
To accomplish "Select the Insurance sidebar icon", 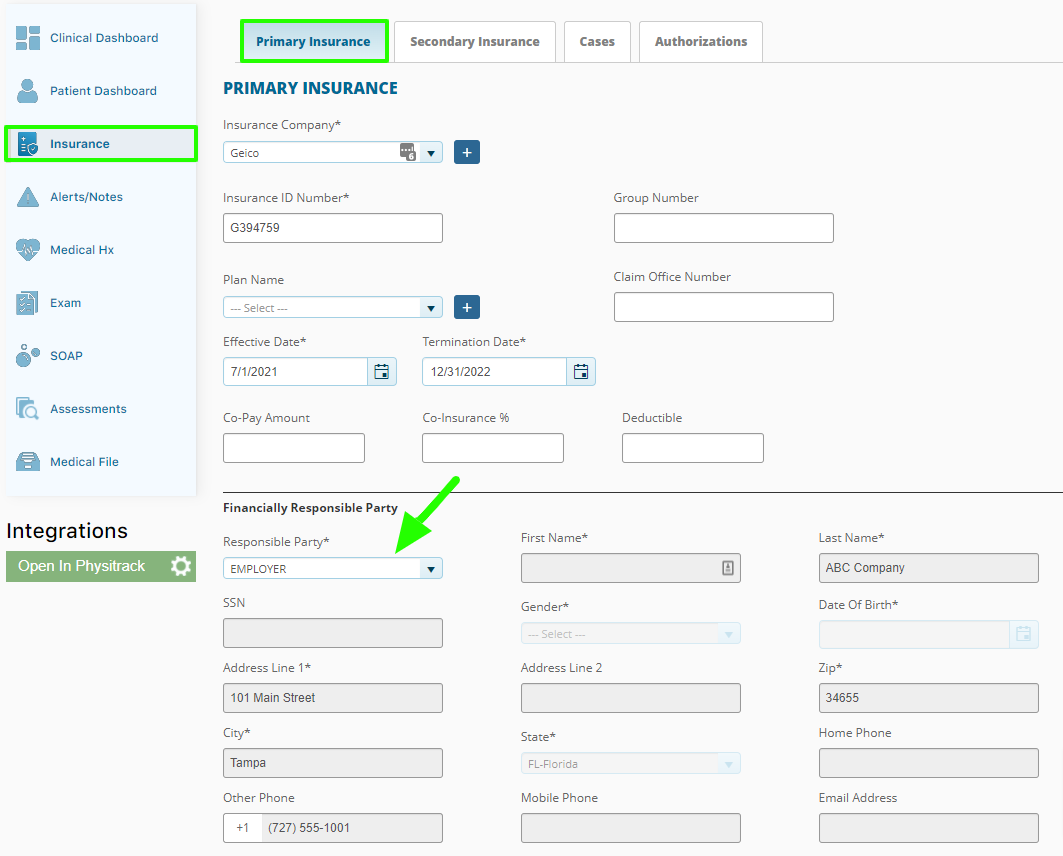I will [28, 144].
